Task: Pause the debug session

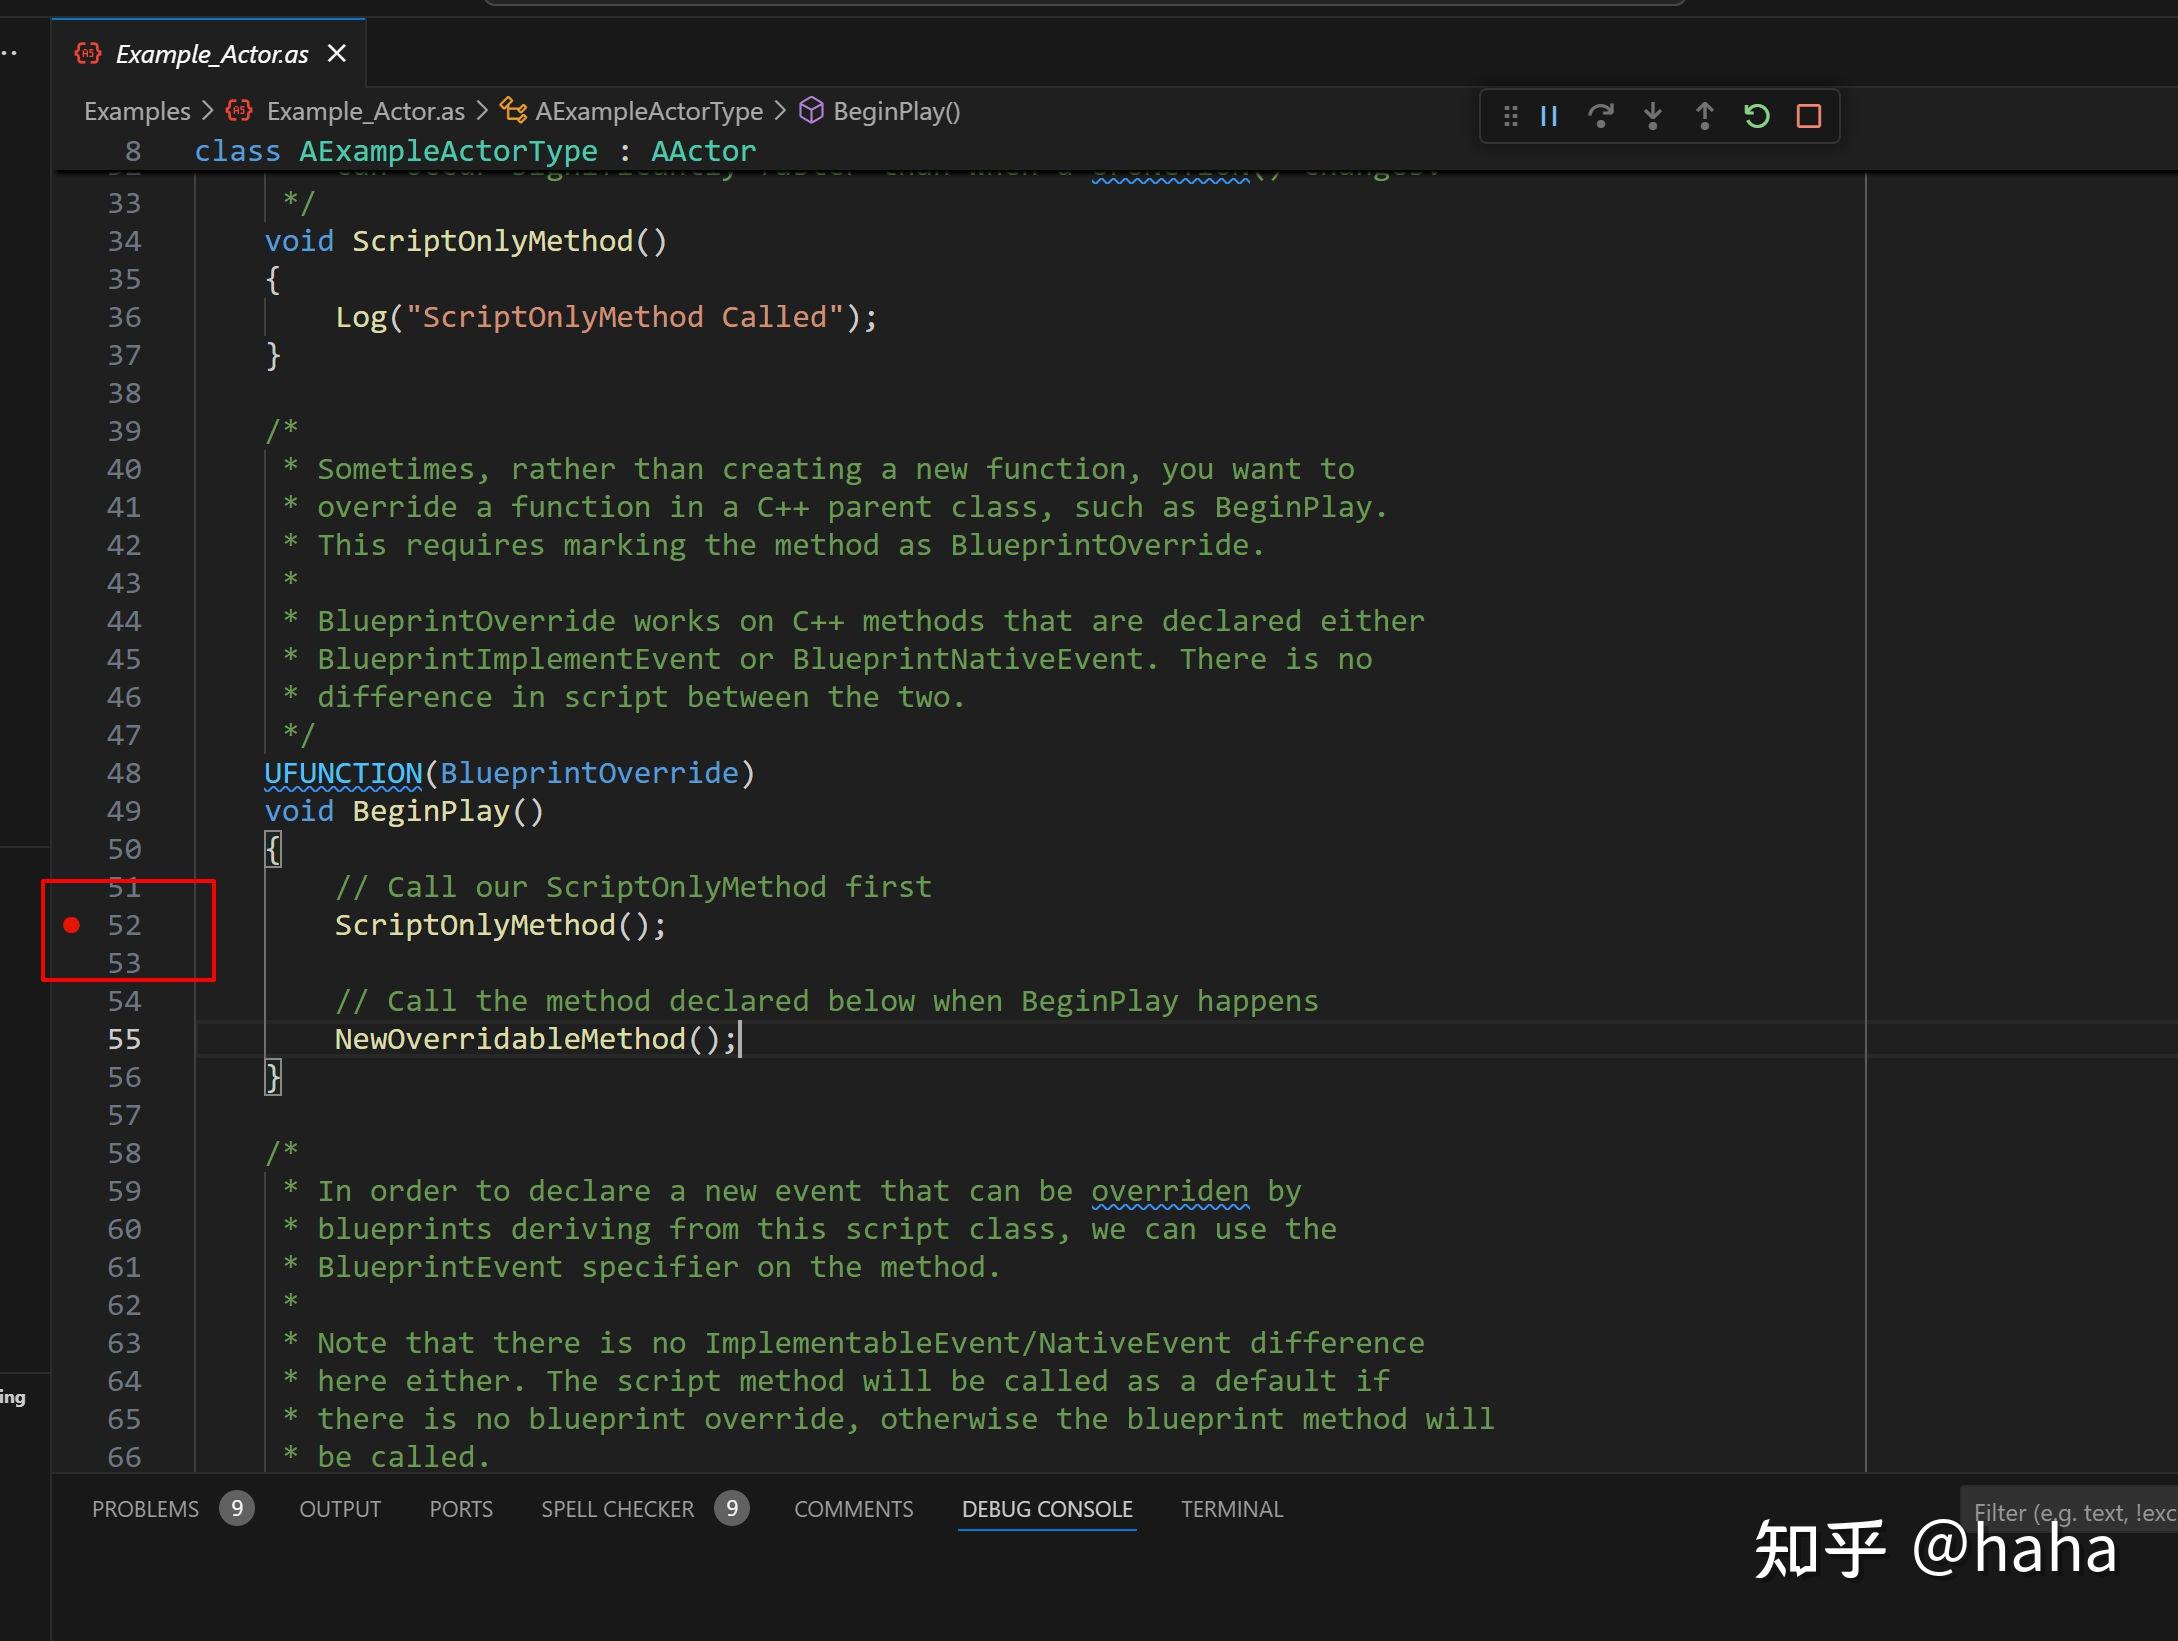Action: (x=1549, y=116)
